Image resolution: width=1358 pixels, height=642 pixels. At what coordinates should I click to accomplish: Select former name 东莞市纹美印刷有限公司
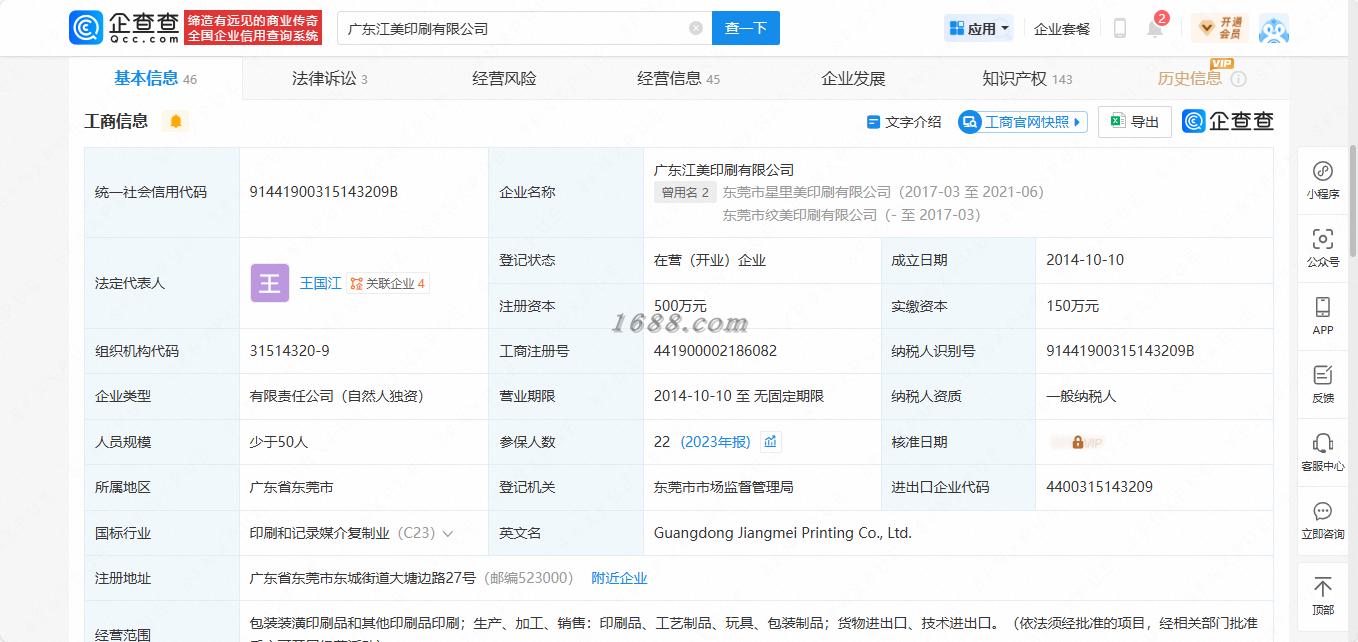(x=800, y=215)
